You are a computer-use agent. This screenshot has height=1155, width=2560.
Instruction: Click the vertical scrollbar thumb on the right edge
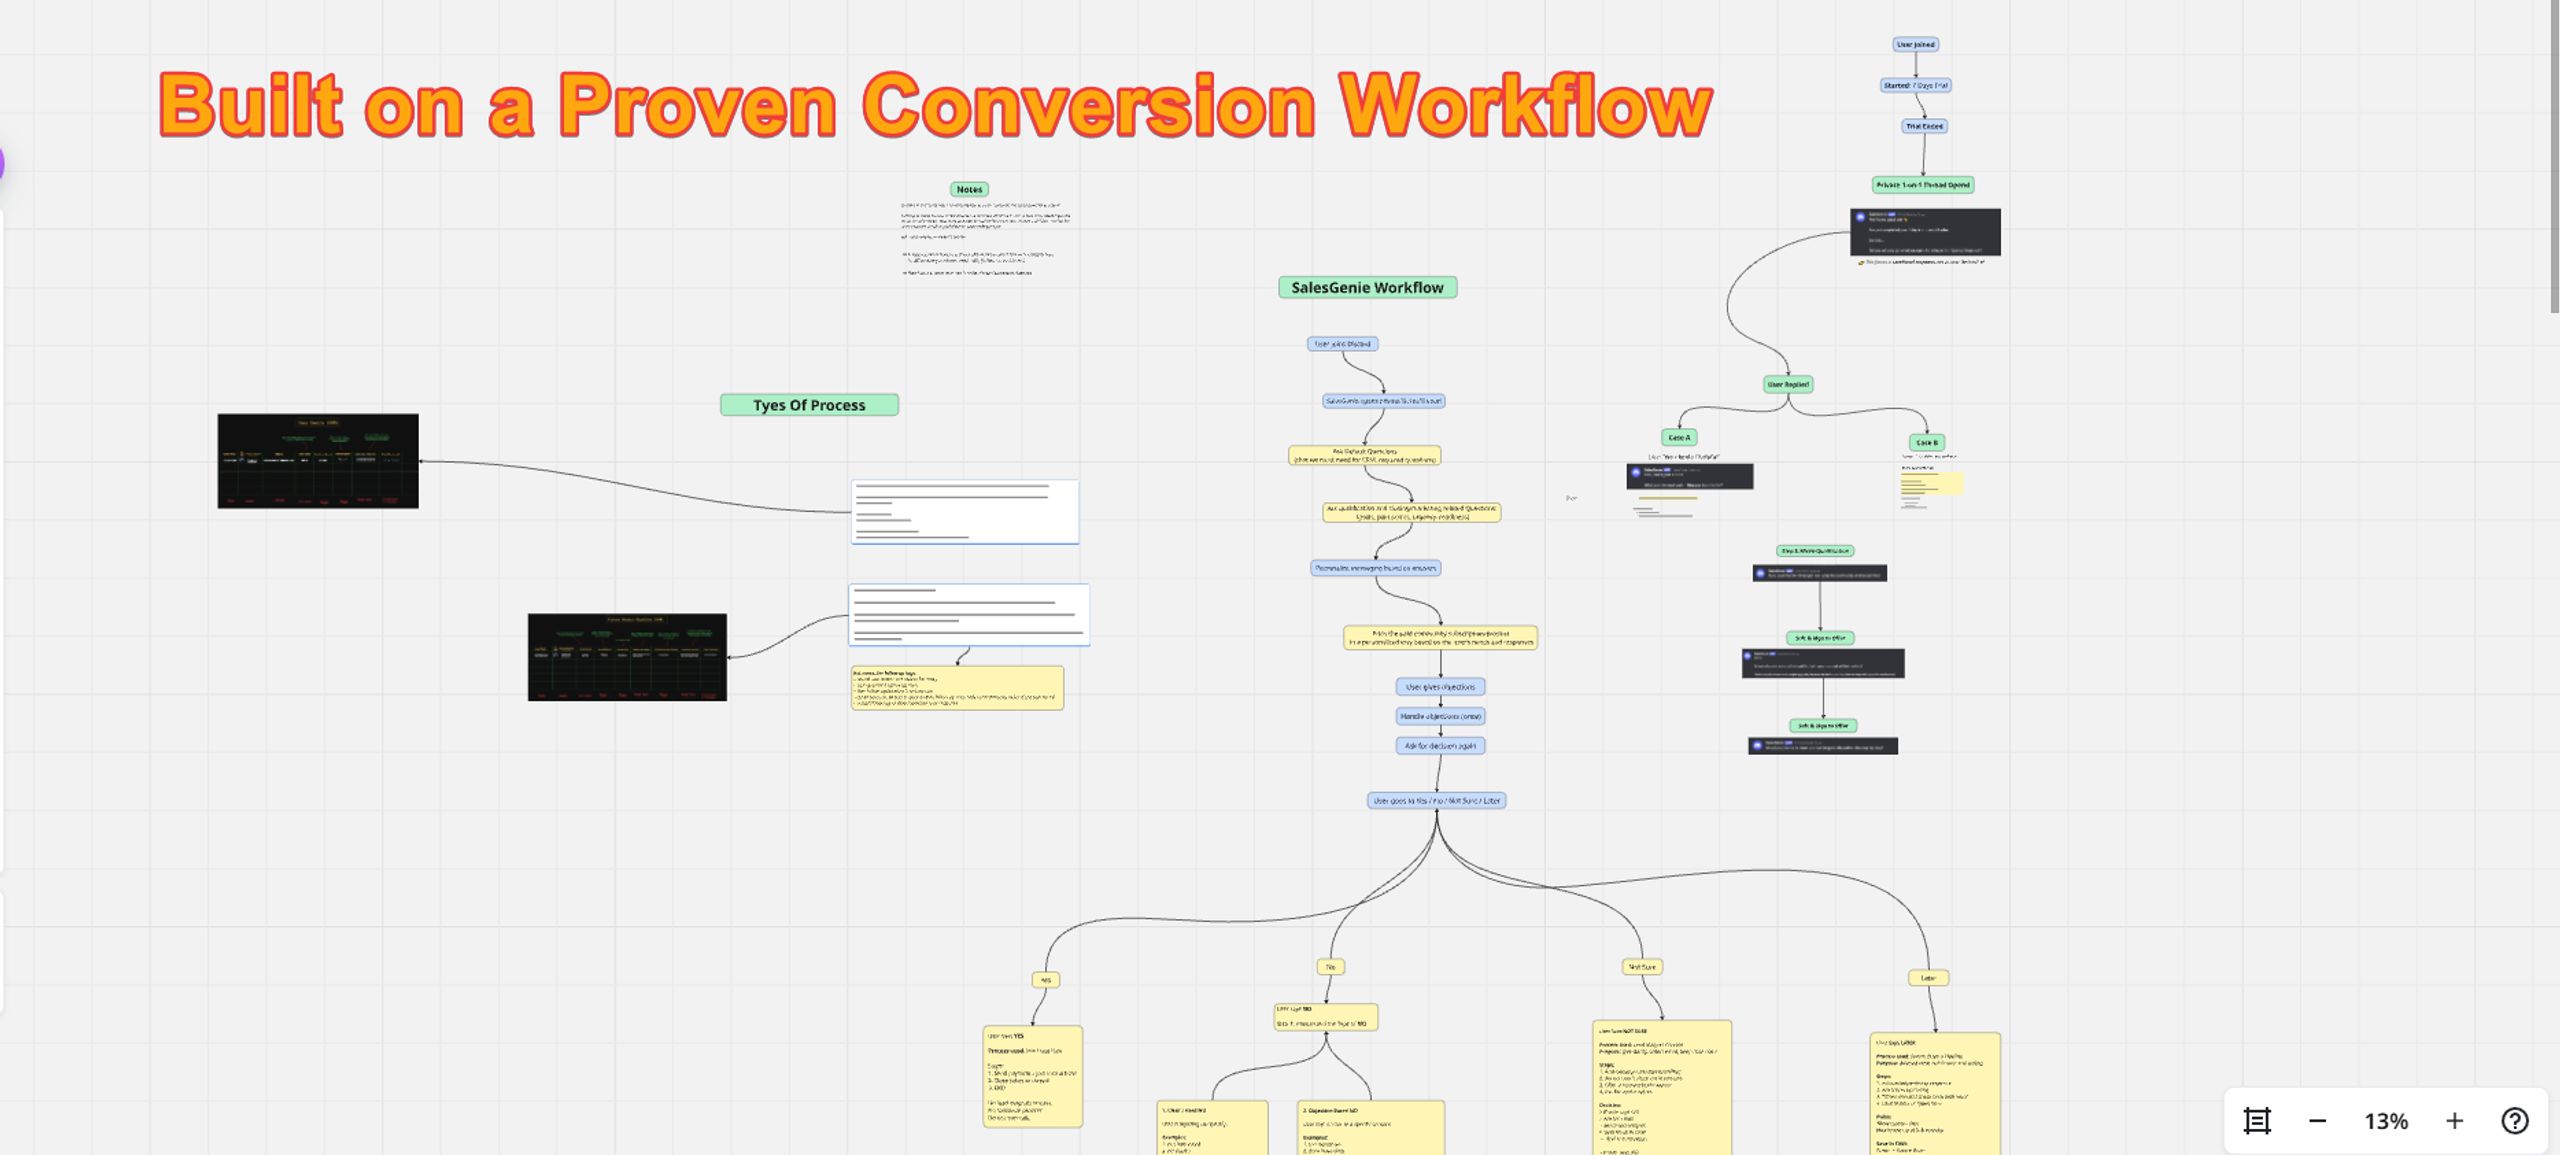tap(2555, 157)
